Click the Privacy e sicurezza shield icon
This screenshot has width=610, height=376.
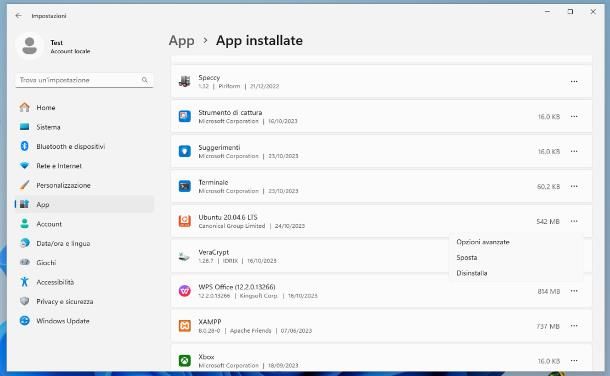coord(25,301)
